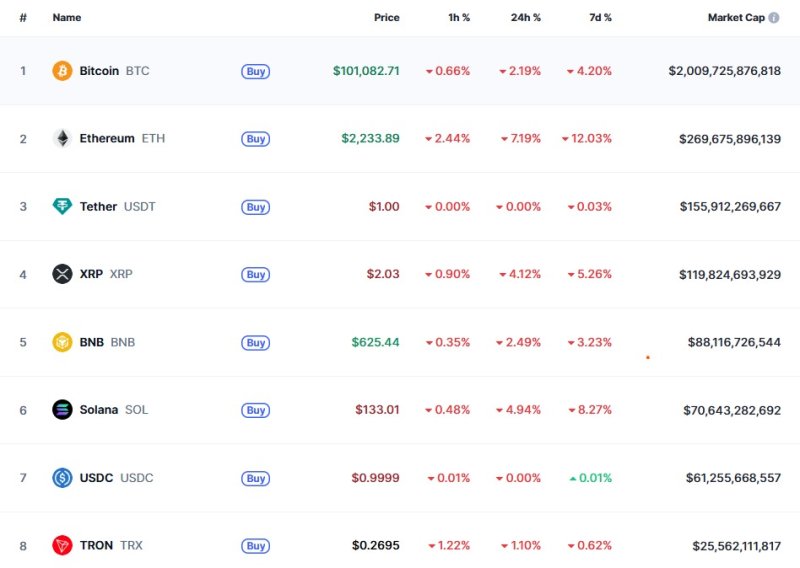Image resolution: width=800 pixels, height=568 pixels.
Task: Click the USDC logo icon
Action: click(62, 478)
